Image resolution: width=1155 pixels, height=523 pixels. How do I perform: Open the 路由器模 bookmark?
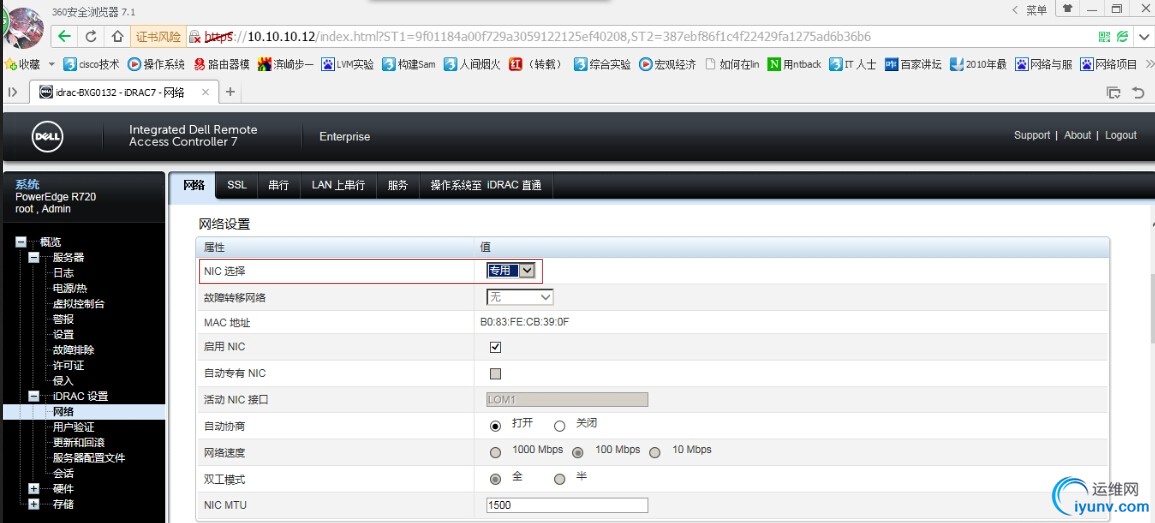point(221,64)
